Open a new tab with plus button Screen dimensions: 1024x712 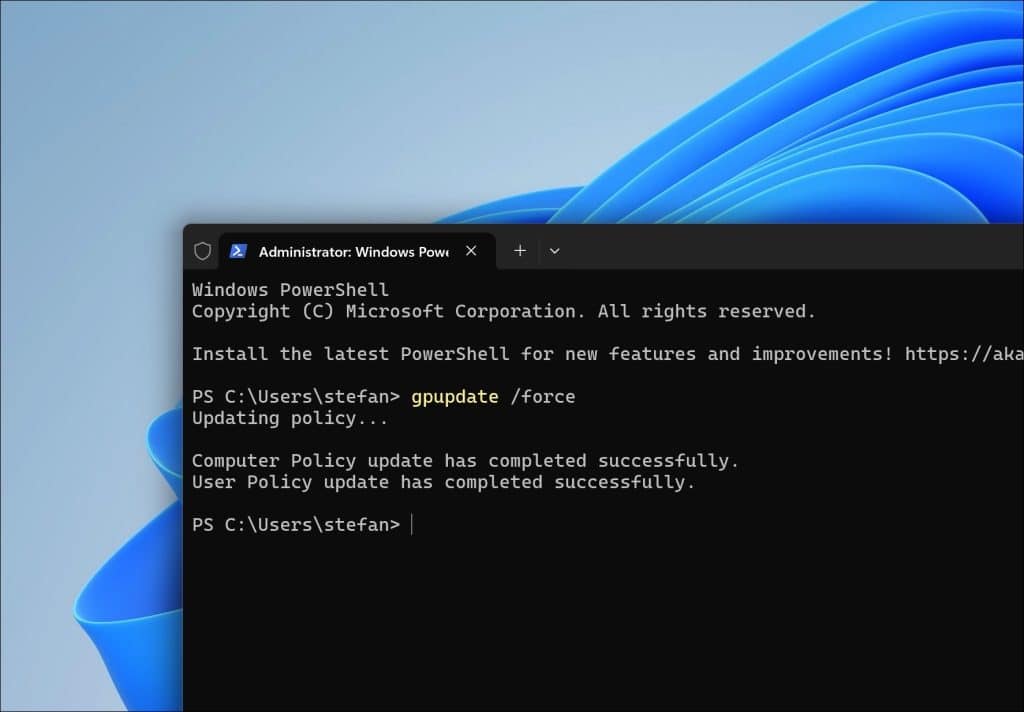click(520, 251)
